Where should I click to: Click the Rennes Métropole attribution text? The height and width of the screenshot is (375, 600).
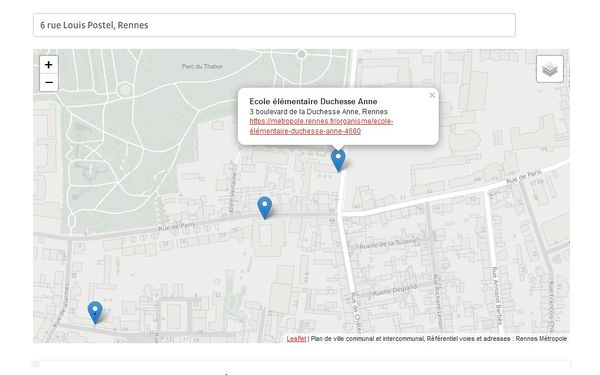point(541,339)
